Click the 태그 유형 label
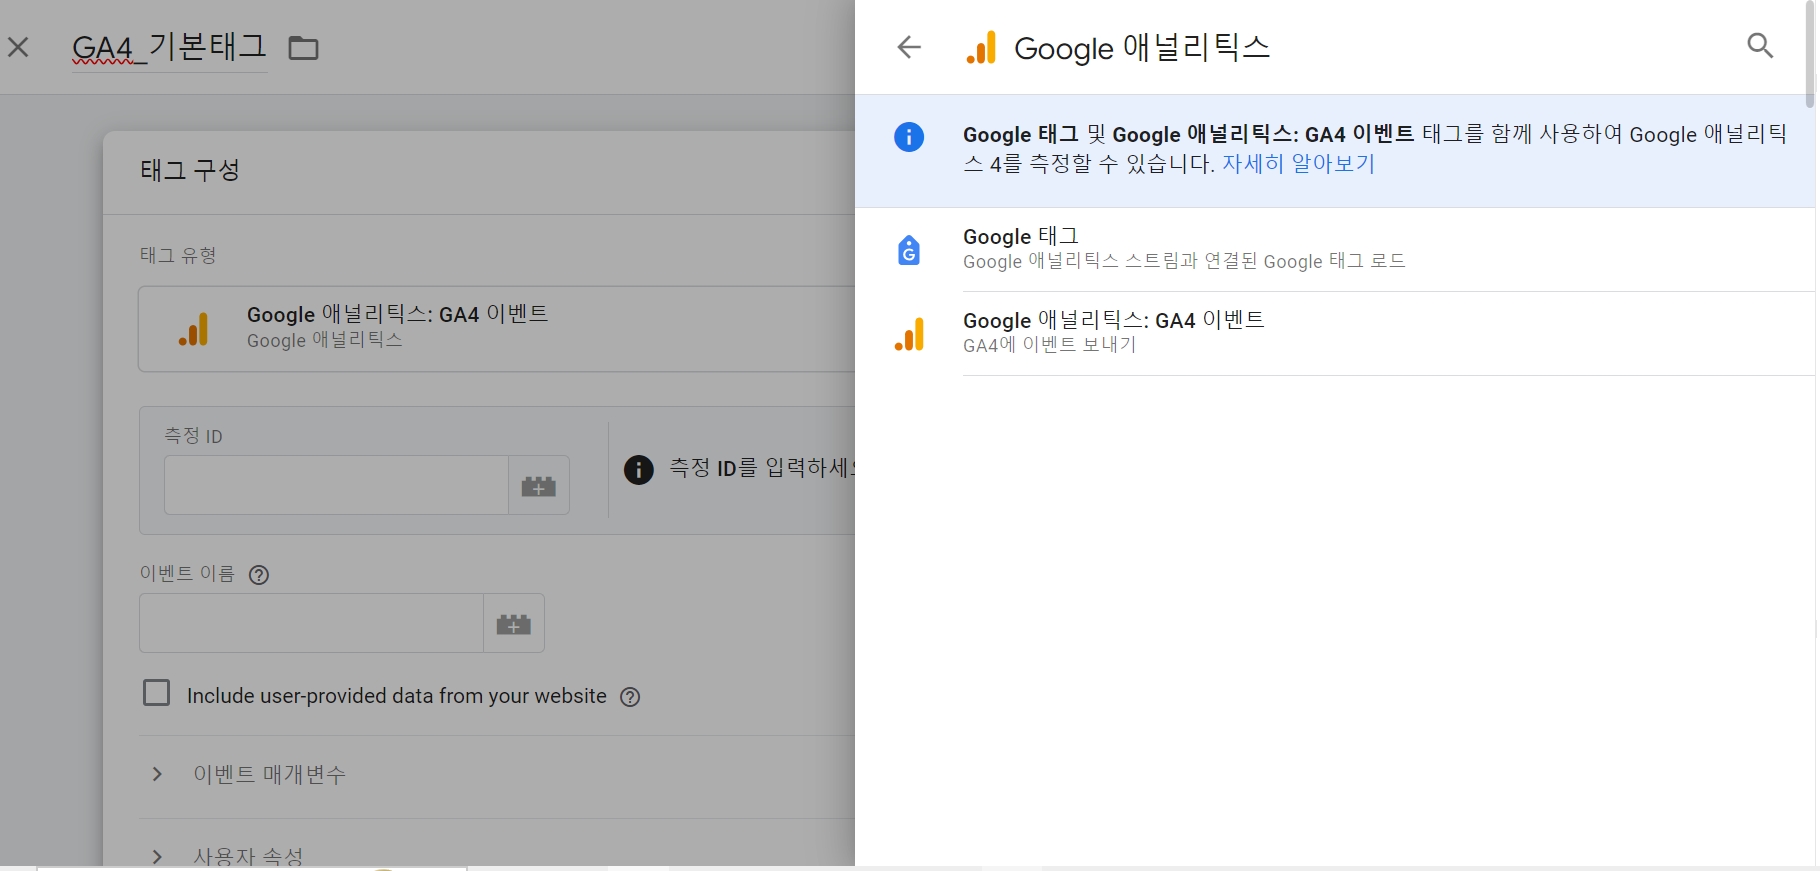Screen dimensions: 1820x871 click(178, 255)
